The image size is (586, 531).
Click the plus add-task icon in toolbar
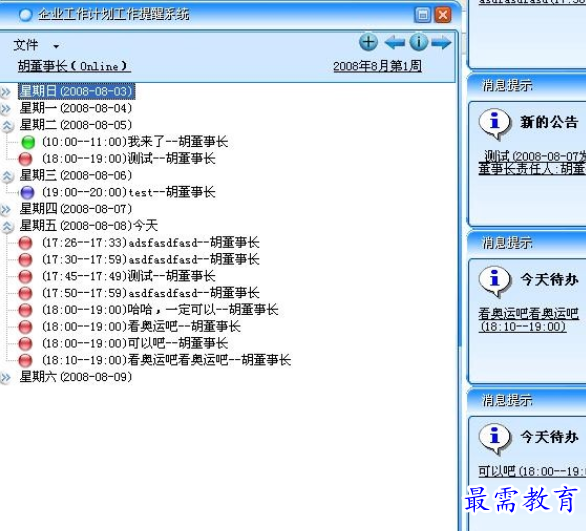point(368,42)
